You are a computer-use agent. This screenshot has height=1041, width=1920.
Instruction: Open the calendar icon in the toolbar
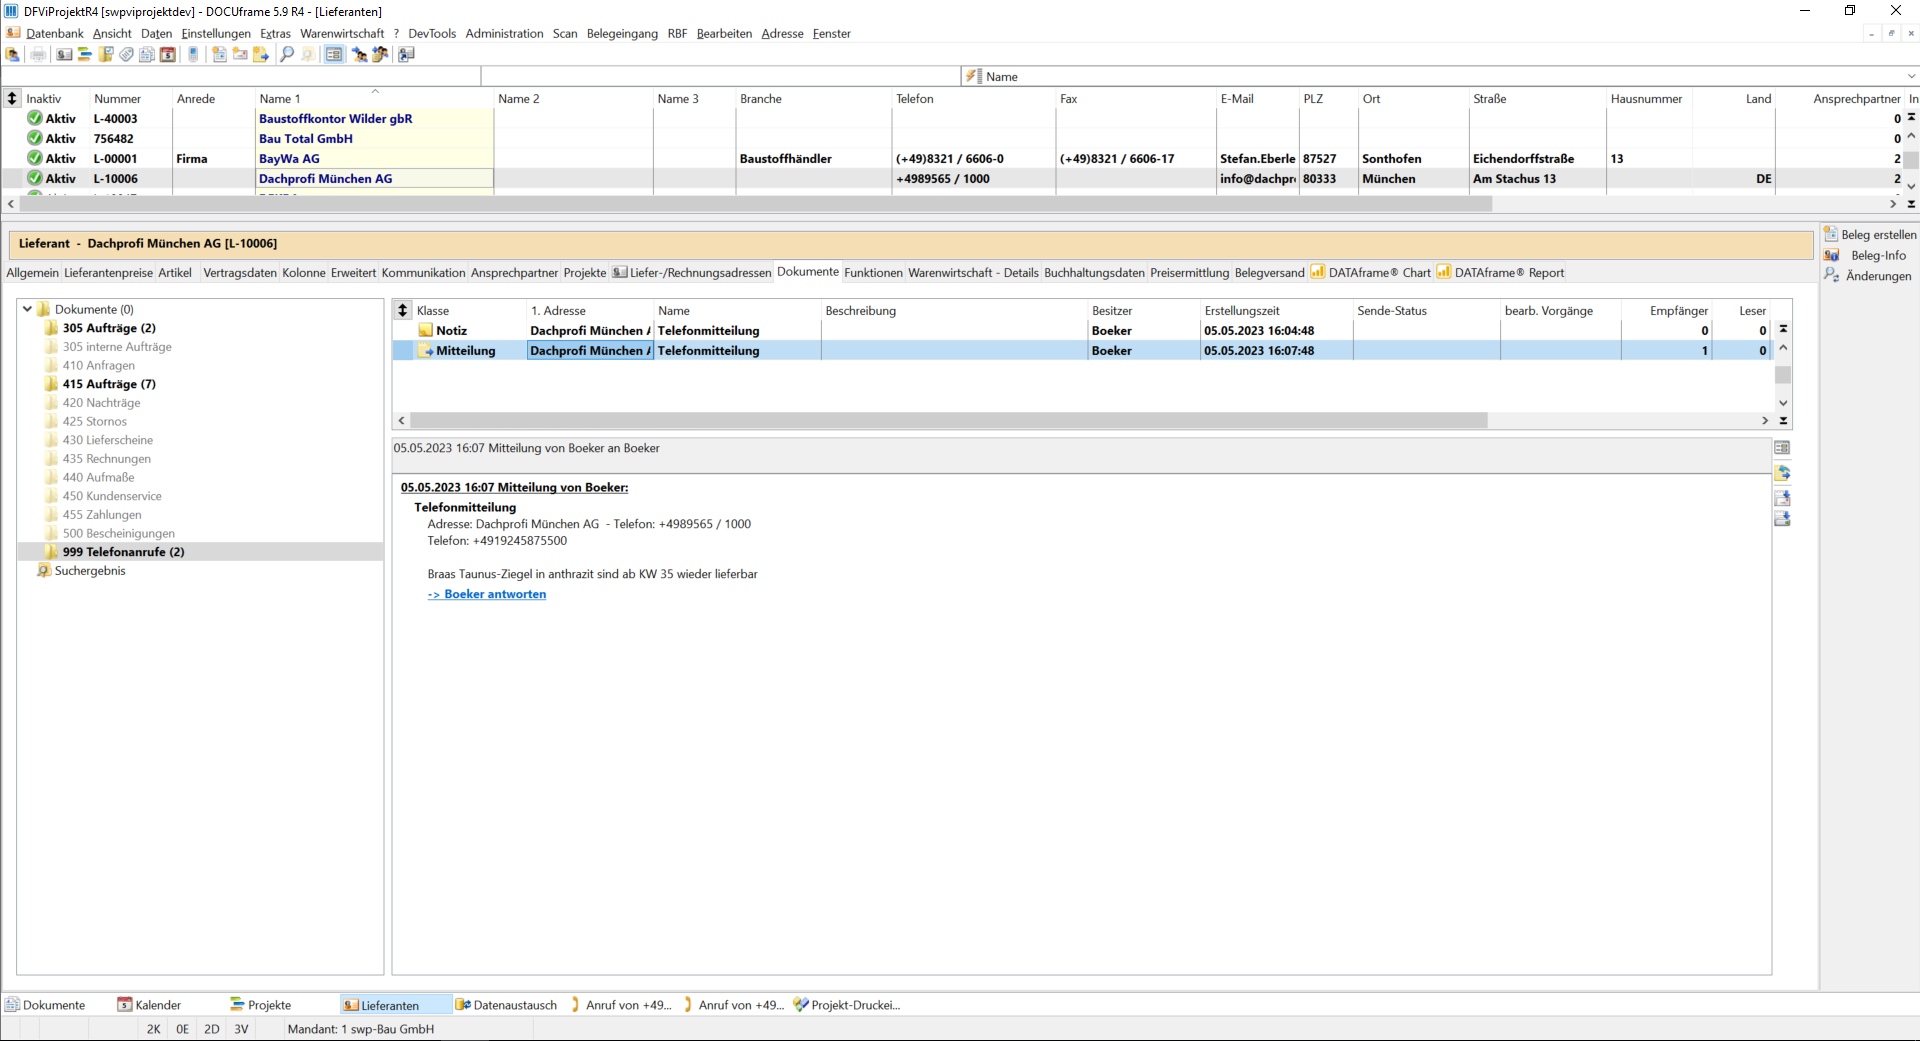[168, 54]
